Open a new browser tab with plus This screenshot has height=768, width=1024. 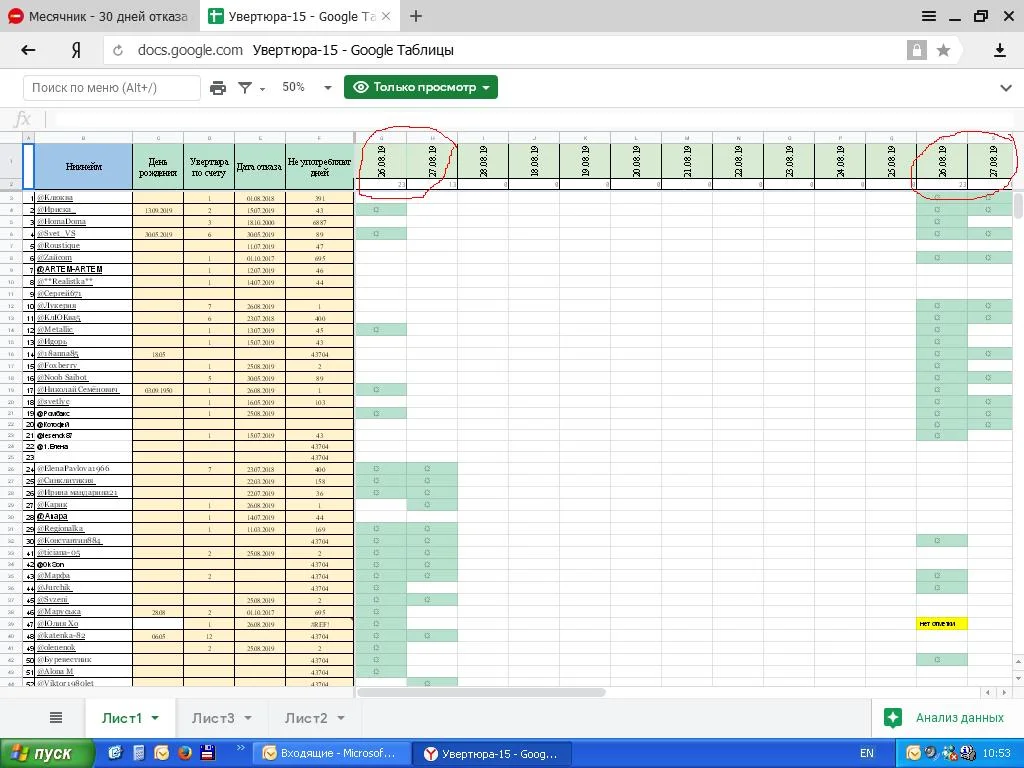[x=416, y=16]
